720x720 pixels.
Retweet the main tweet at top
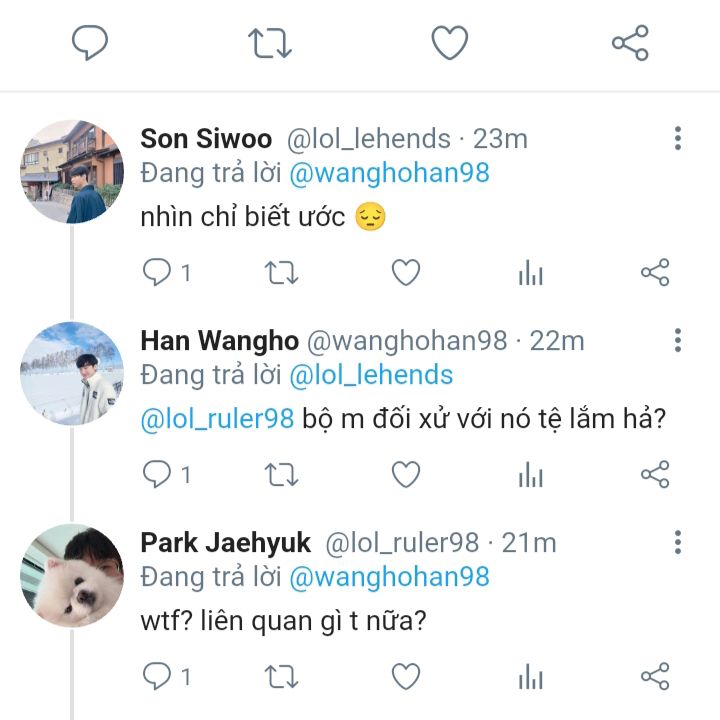click(x=269, y=43)
